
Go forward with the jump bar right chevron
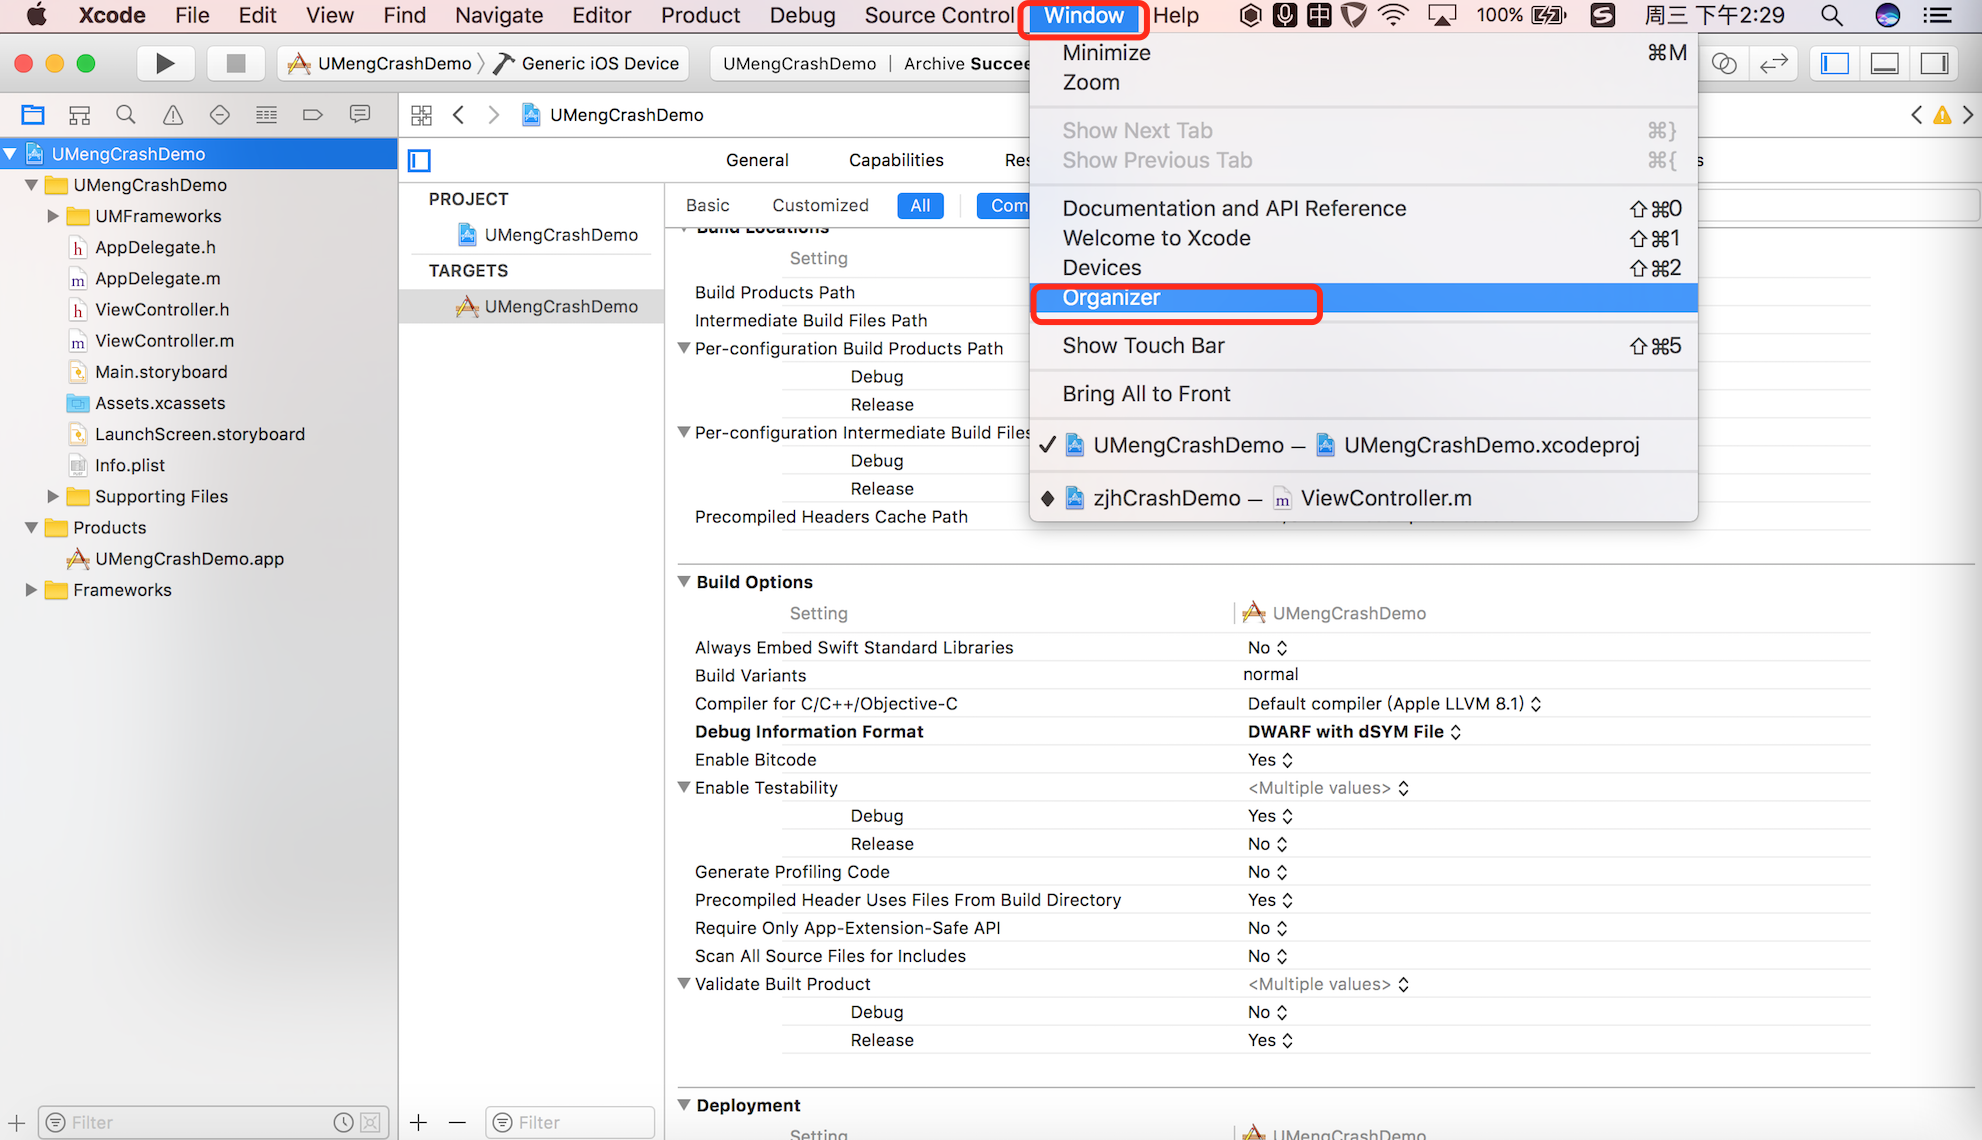(x=493, y=115)
